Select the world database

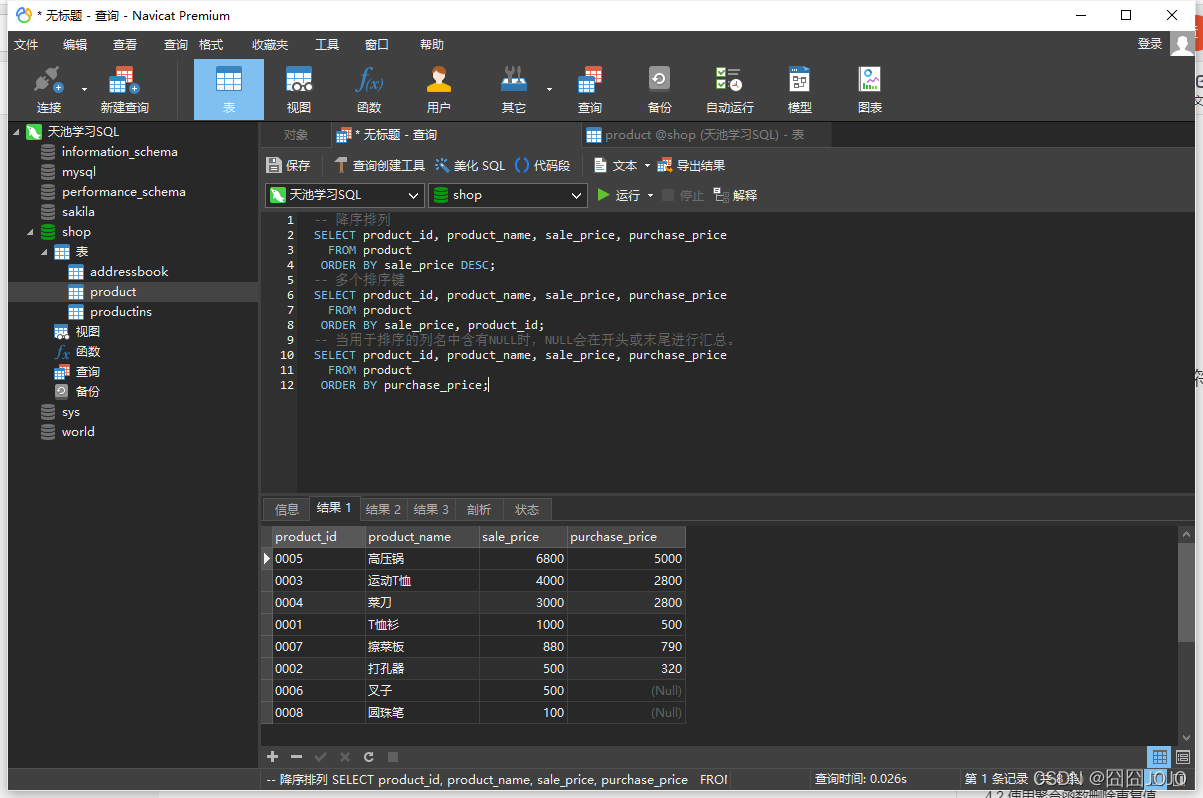coord(78,432)
